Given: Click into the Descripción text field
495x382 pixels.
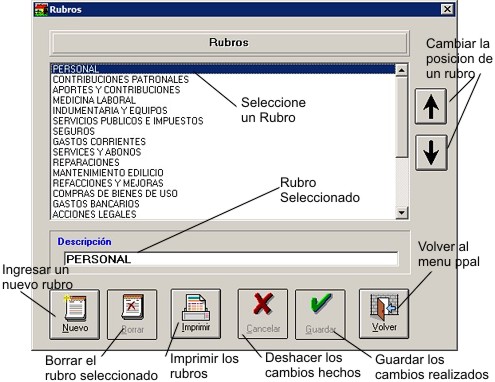Looking at the screenshot, I should coord(231,259).
